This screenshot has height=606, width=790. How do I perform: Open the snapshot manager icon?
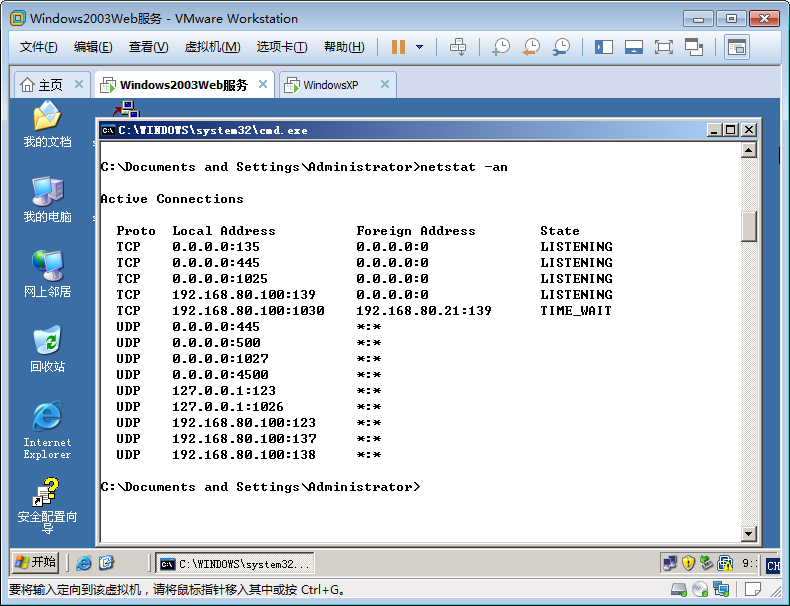[561, 47]
